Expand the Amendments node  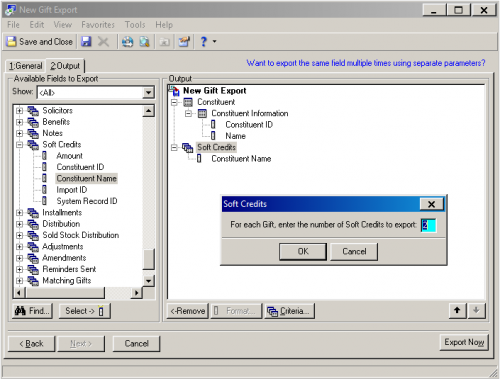pyautogui.click(x=19, y=258)
